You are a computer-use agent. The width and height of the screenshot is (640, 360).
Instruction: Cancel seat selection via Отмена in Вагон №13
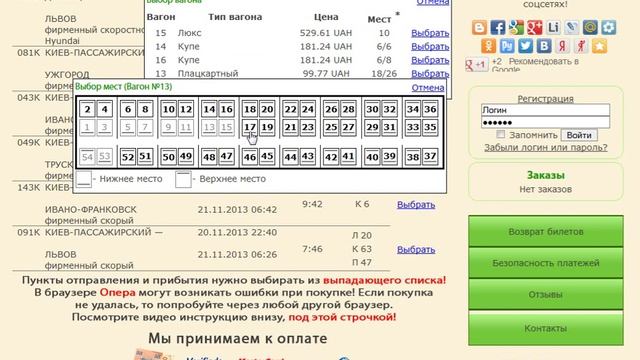[428, 87]
